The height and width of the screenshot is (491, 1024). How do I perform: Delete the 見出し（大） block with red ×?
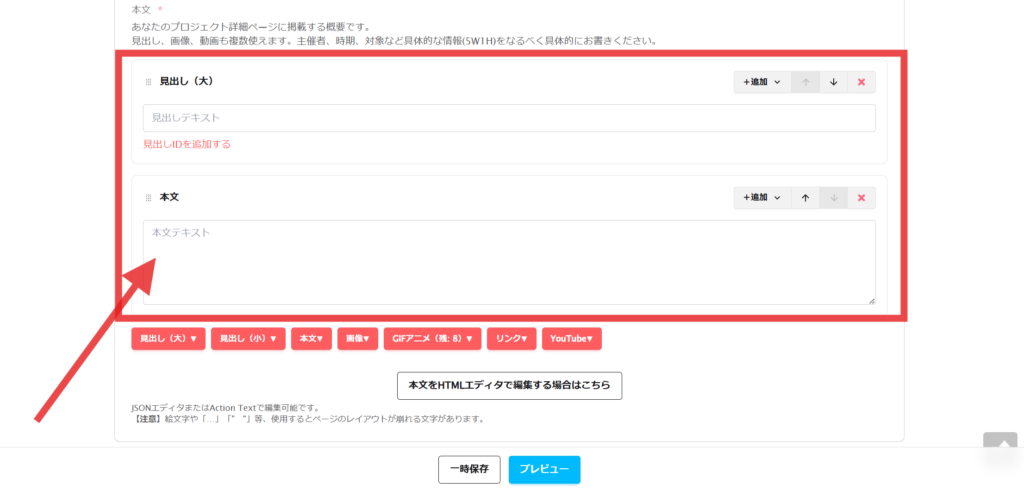click(861, 82)
